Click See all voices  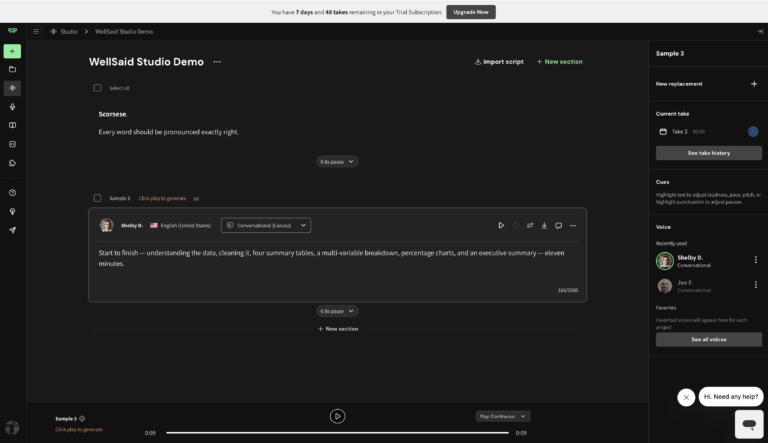click(709, 339)
